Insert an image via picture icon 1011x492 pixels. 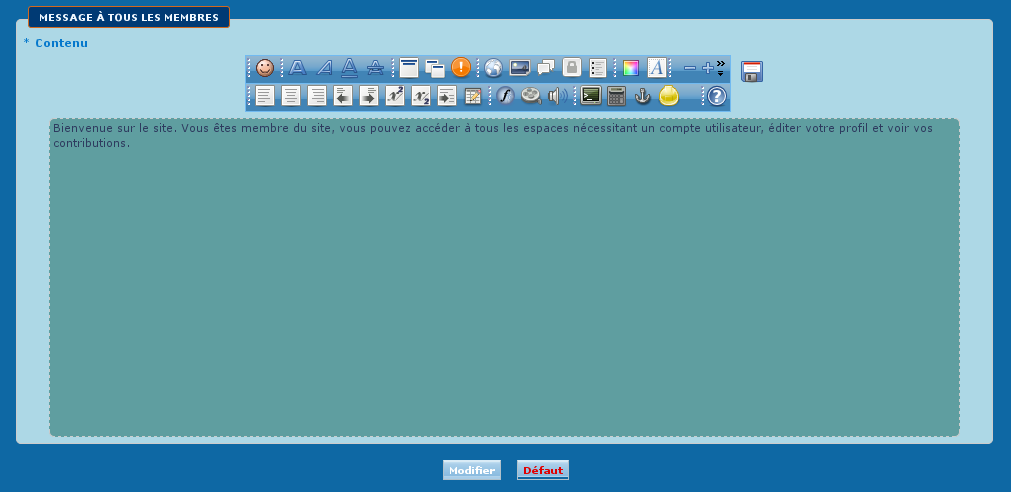click(520, 68)
